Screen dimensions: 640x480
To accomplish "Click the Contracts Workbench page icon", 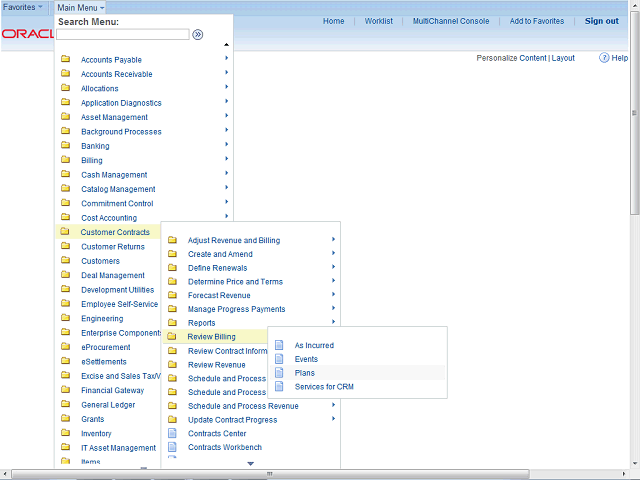I will tap(172, 447).
